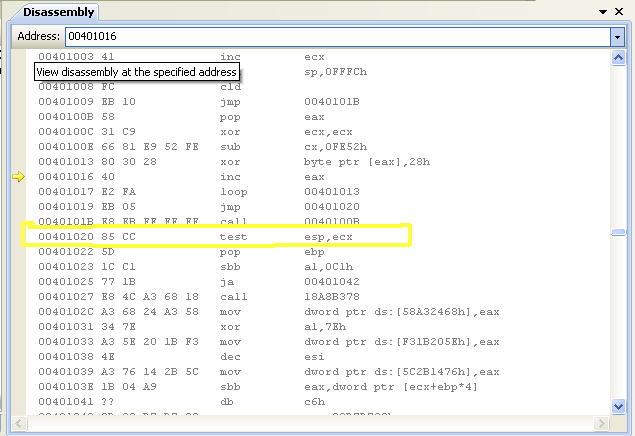The width and height of the screenshot is (635, 436).
Task: Select line 00401039 mov ds:[5C2B1476h],eax
Action: (x=269, y=371)
